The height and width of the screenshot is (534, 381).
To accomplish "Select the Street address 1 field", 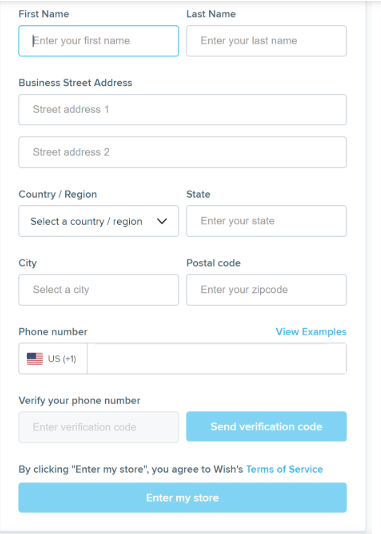I will click(x=182, y=110).
